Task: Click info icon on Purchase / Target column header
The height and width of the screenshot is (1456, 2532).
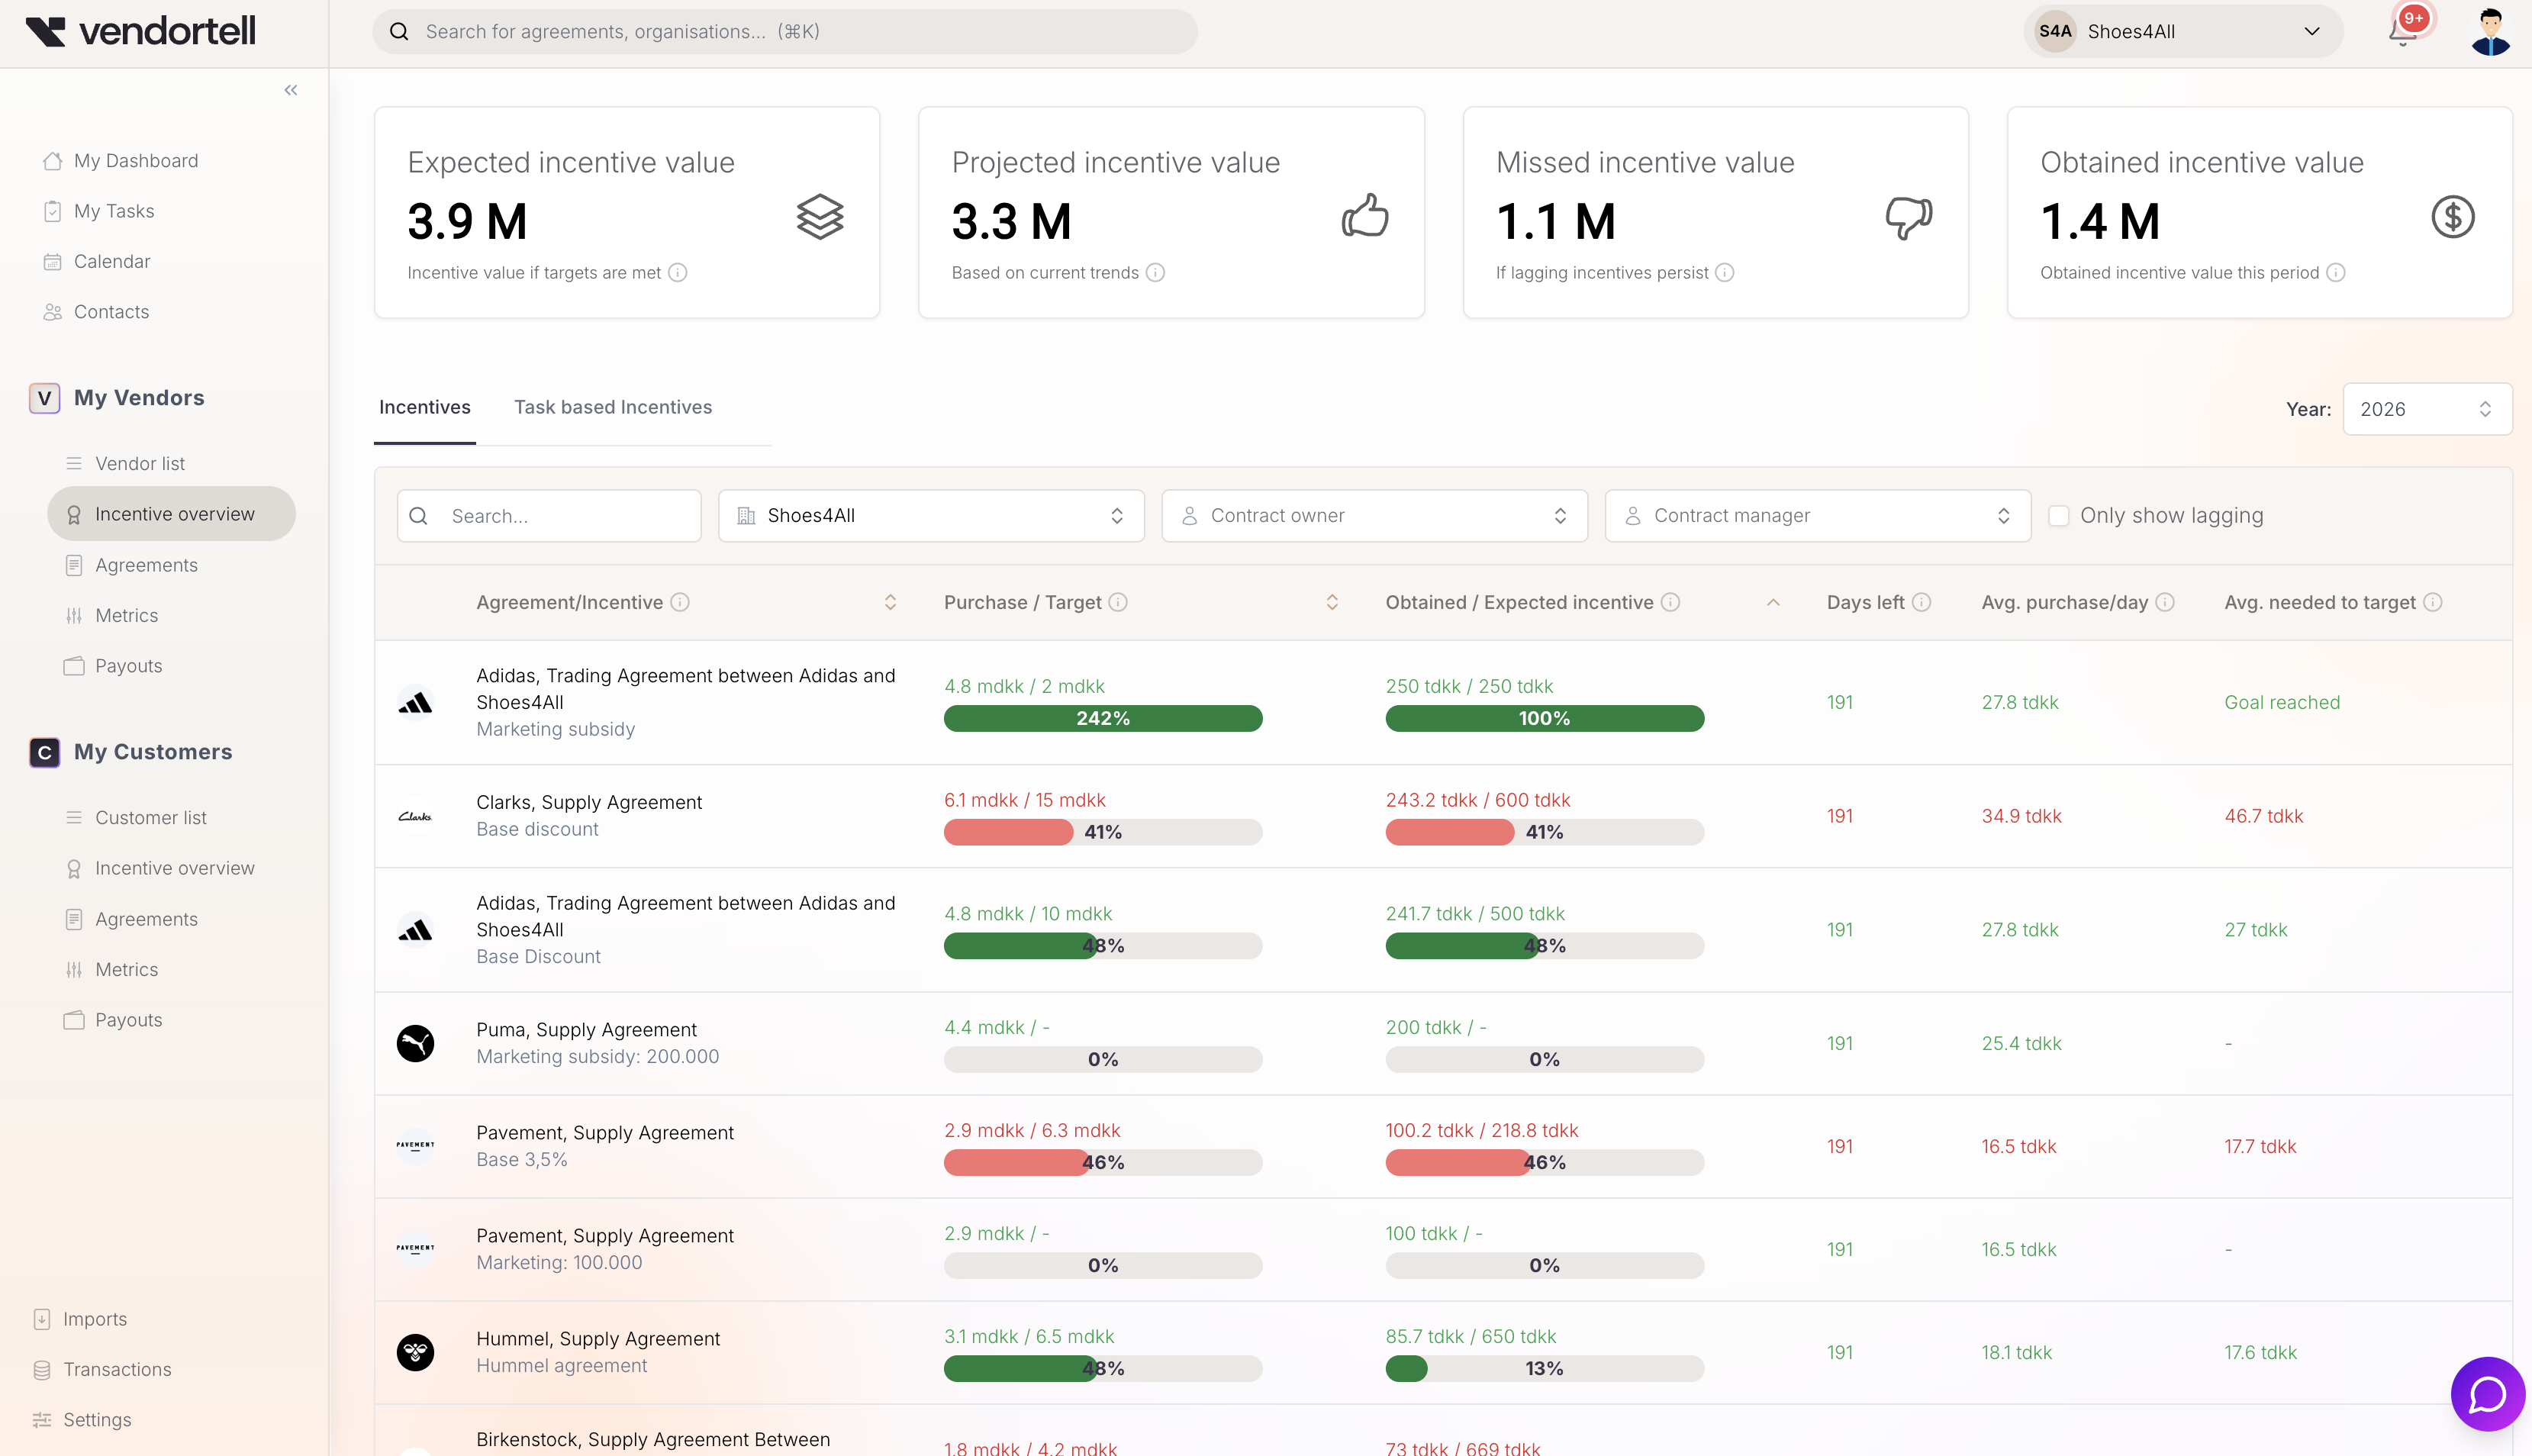Action: [x=1118, y=602]
